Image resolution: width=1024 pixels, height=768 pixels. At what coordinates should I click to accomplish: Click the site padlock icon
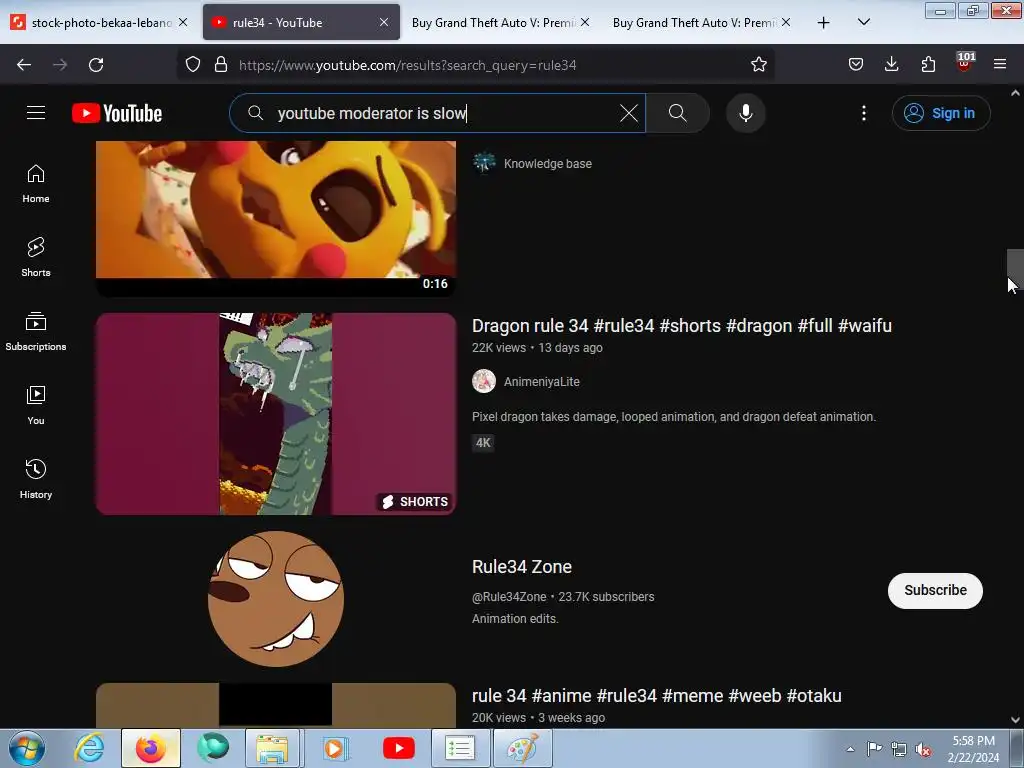click(221, 65)
